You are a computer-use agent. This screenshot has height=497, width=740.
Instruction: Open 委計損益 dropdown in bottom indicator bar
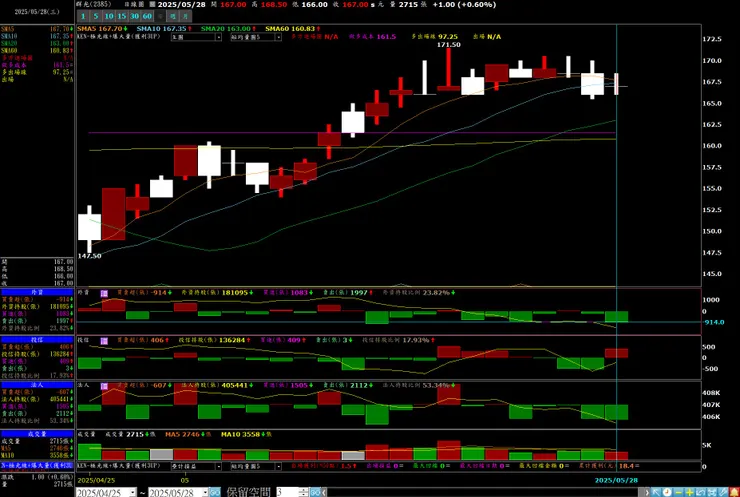point(196,466)
